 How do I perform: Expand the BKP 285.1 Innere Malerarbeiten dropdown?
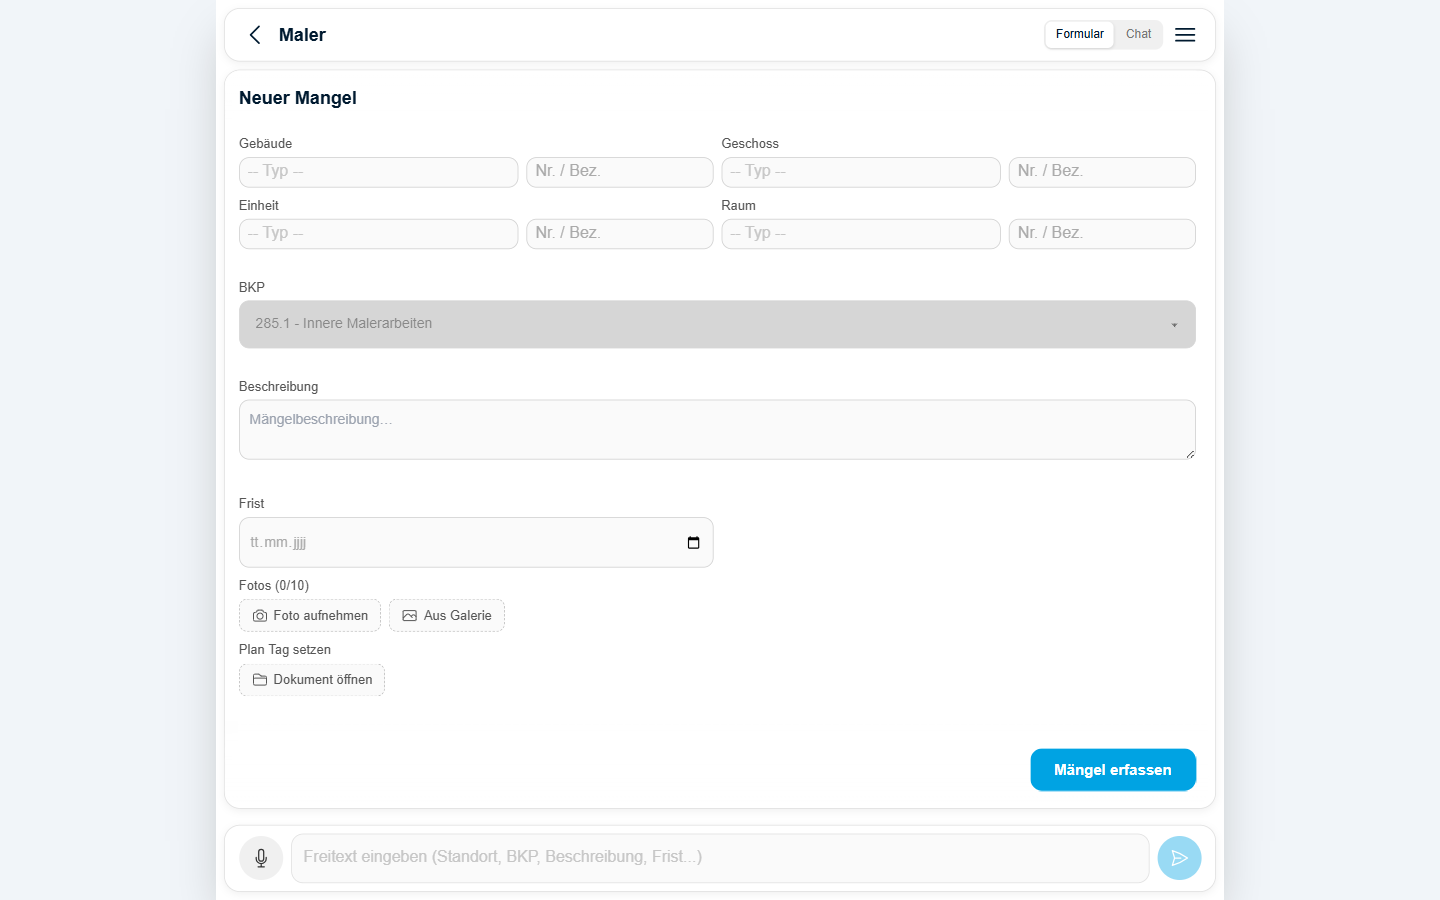point(717,324)
